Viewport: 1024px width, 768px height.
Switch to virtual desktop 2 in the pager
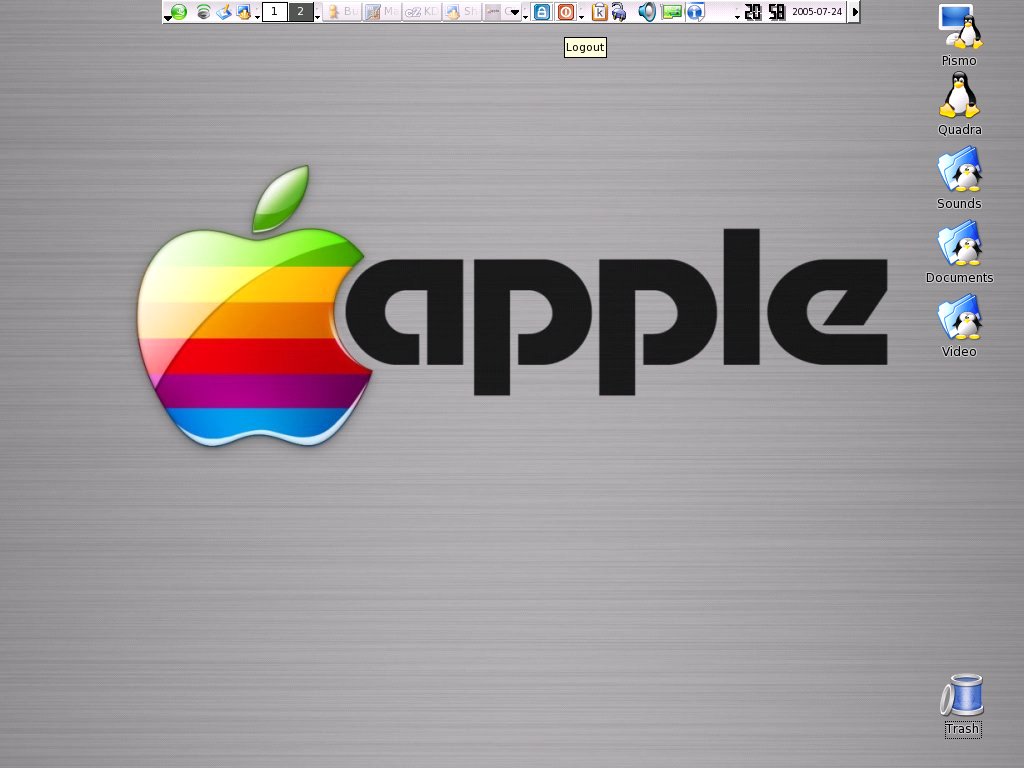click(300, 11)
